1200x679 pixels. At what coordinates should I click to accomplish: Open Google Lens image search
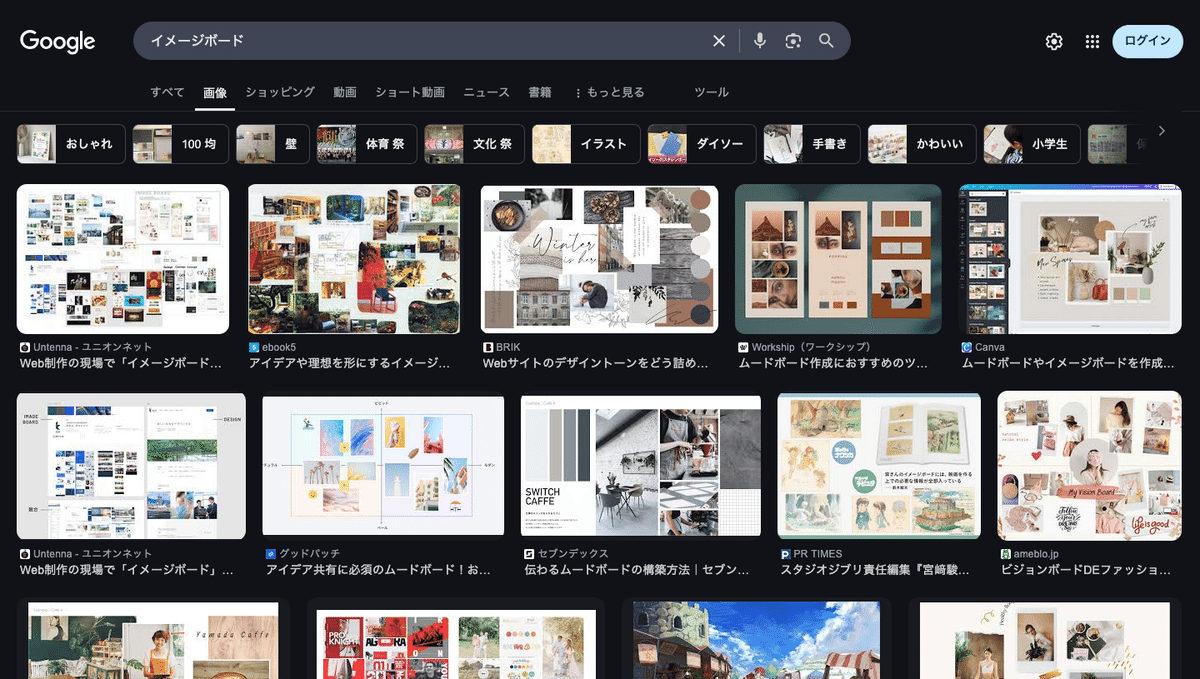(793, 40)
